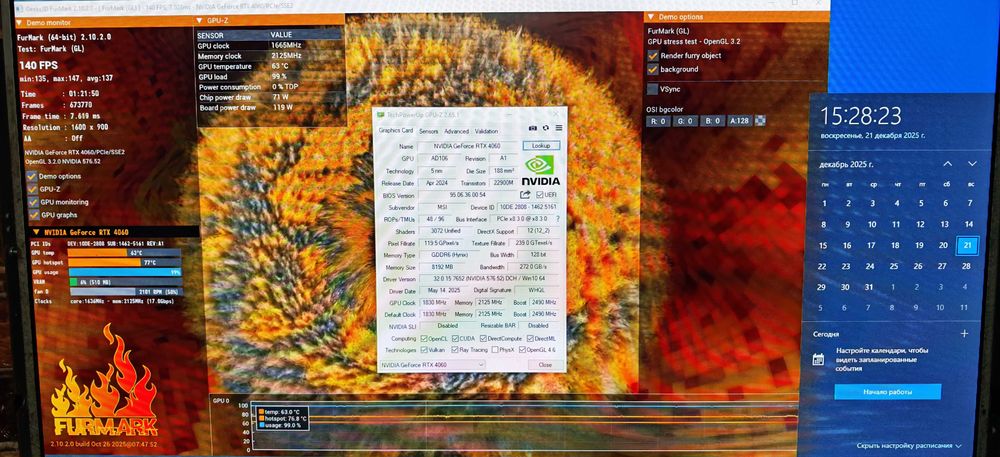Open the GPU-Z hamburger menu

click(x=558, y=128)
